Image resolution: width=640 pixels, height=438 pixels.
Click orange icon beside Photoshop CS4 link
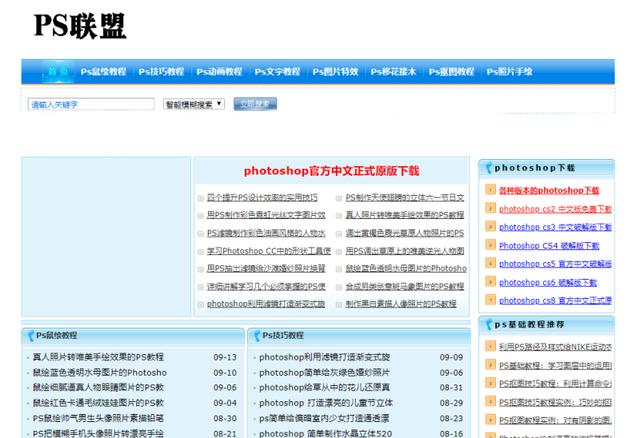click(x=490, y=245)
